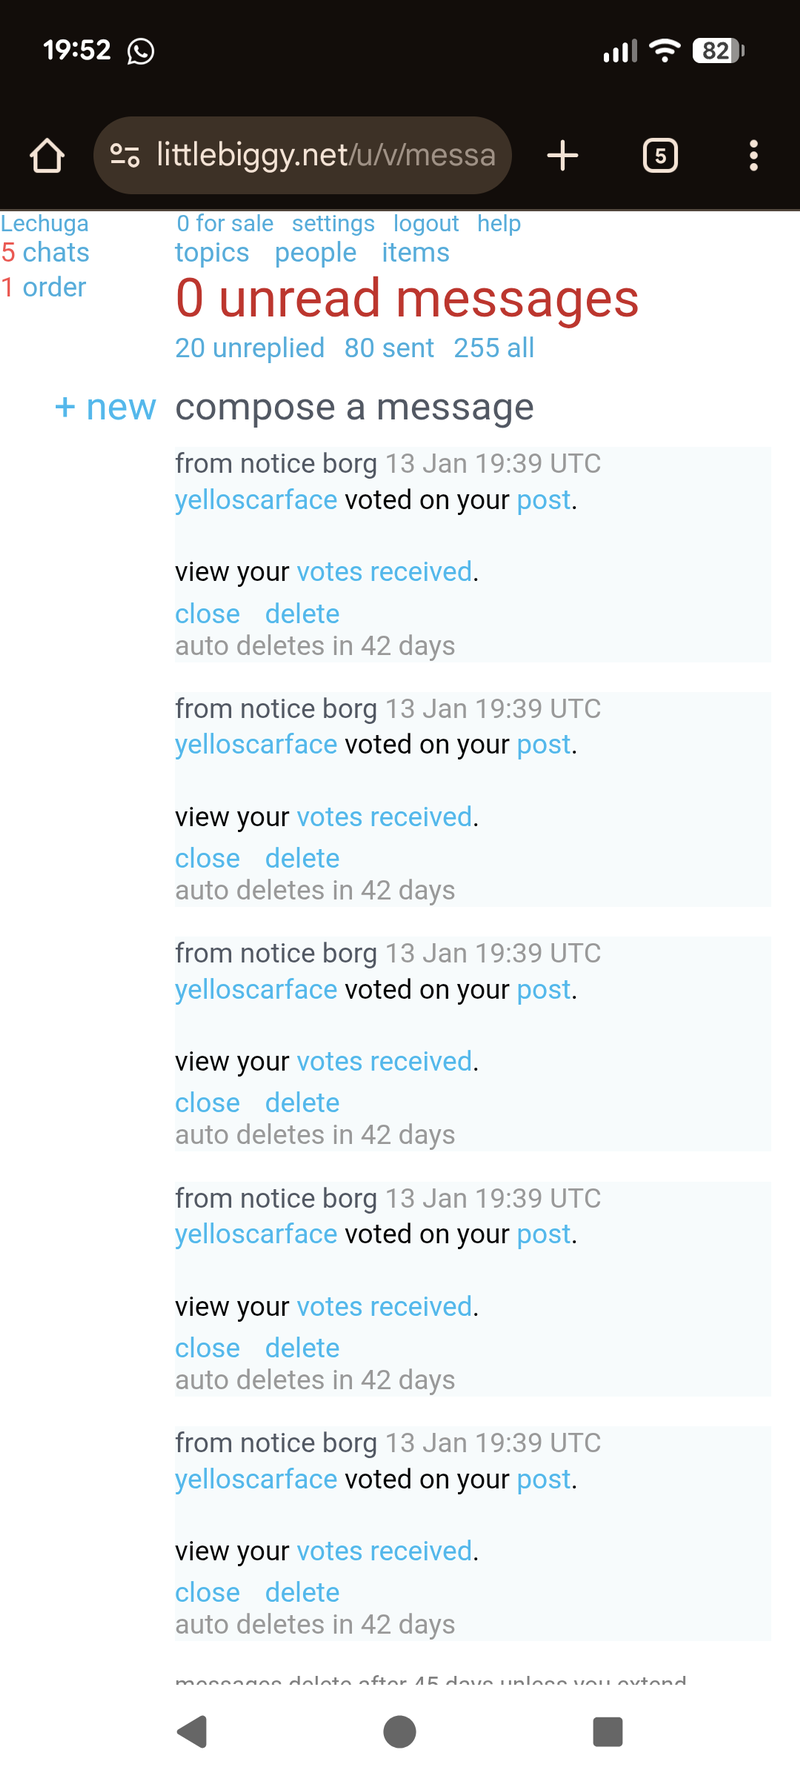Tap the littlebiggy.net address bar
800x1778 pixels.
[325, 156]
